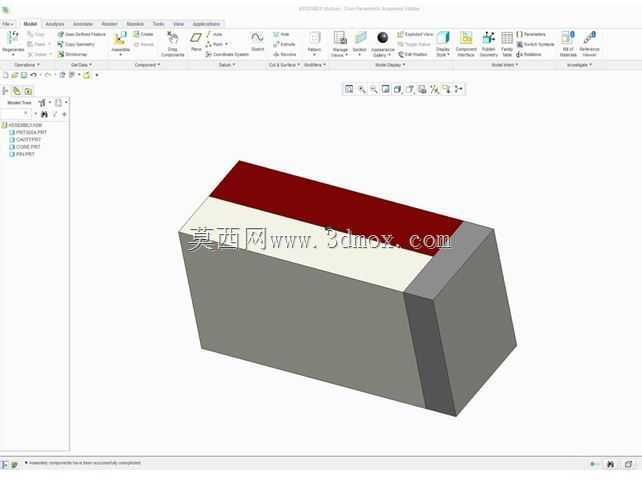Expand the Investigate group dropdown
Viewport: 642px width, 481px height.
[x=579, y=65]
